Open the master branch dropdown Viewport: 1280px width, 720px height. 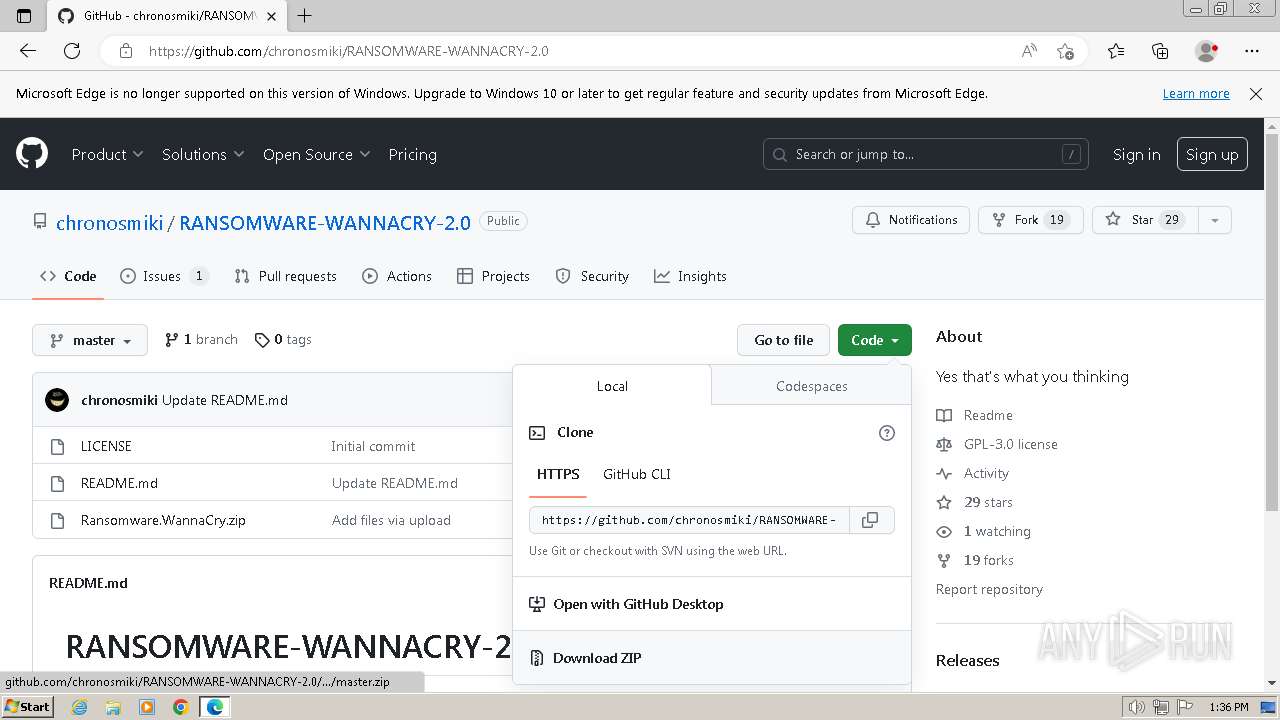pyautogui.click(x=90, y=340)
